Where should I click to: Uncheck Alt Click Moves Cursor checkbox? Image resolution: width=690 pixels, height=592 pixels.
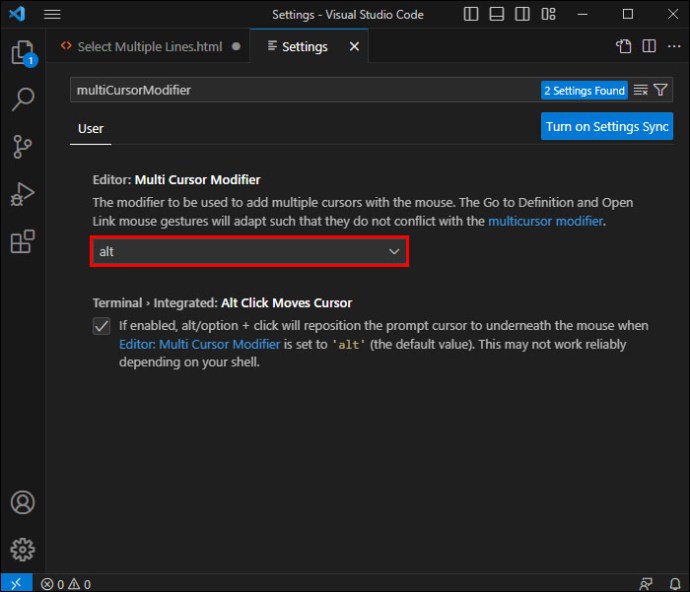[102, 326]
